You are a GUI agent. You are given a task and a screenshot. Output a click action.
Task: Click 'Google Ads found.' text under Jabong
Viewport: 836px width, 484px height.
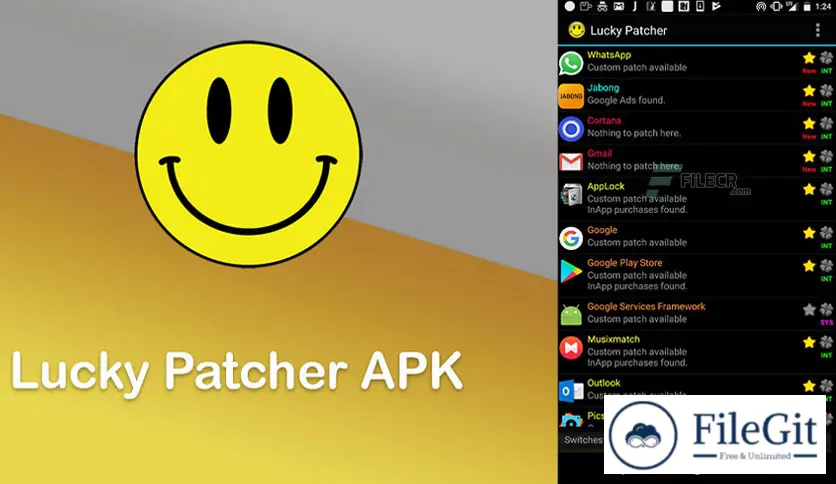point(626,100)
